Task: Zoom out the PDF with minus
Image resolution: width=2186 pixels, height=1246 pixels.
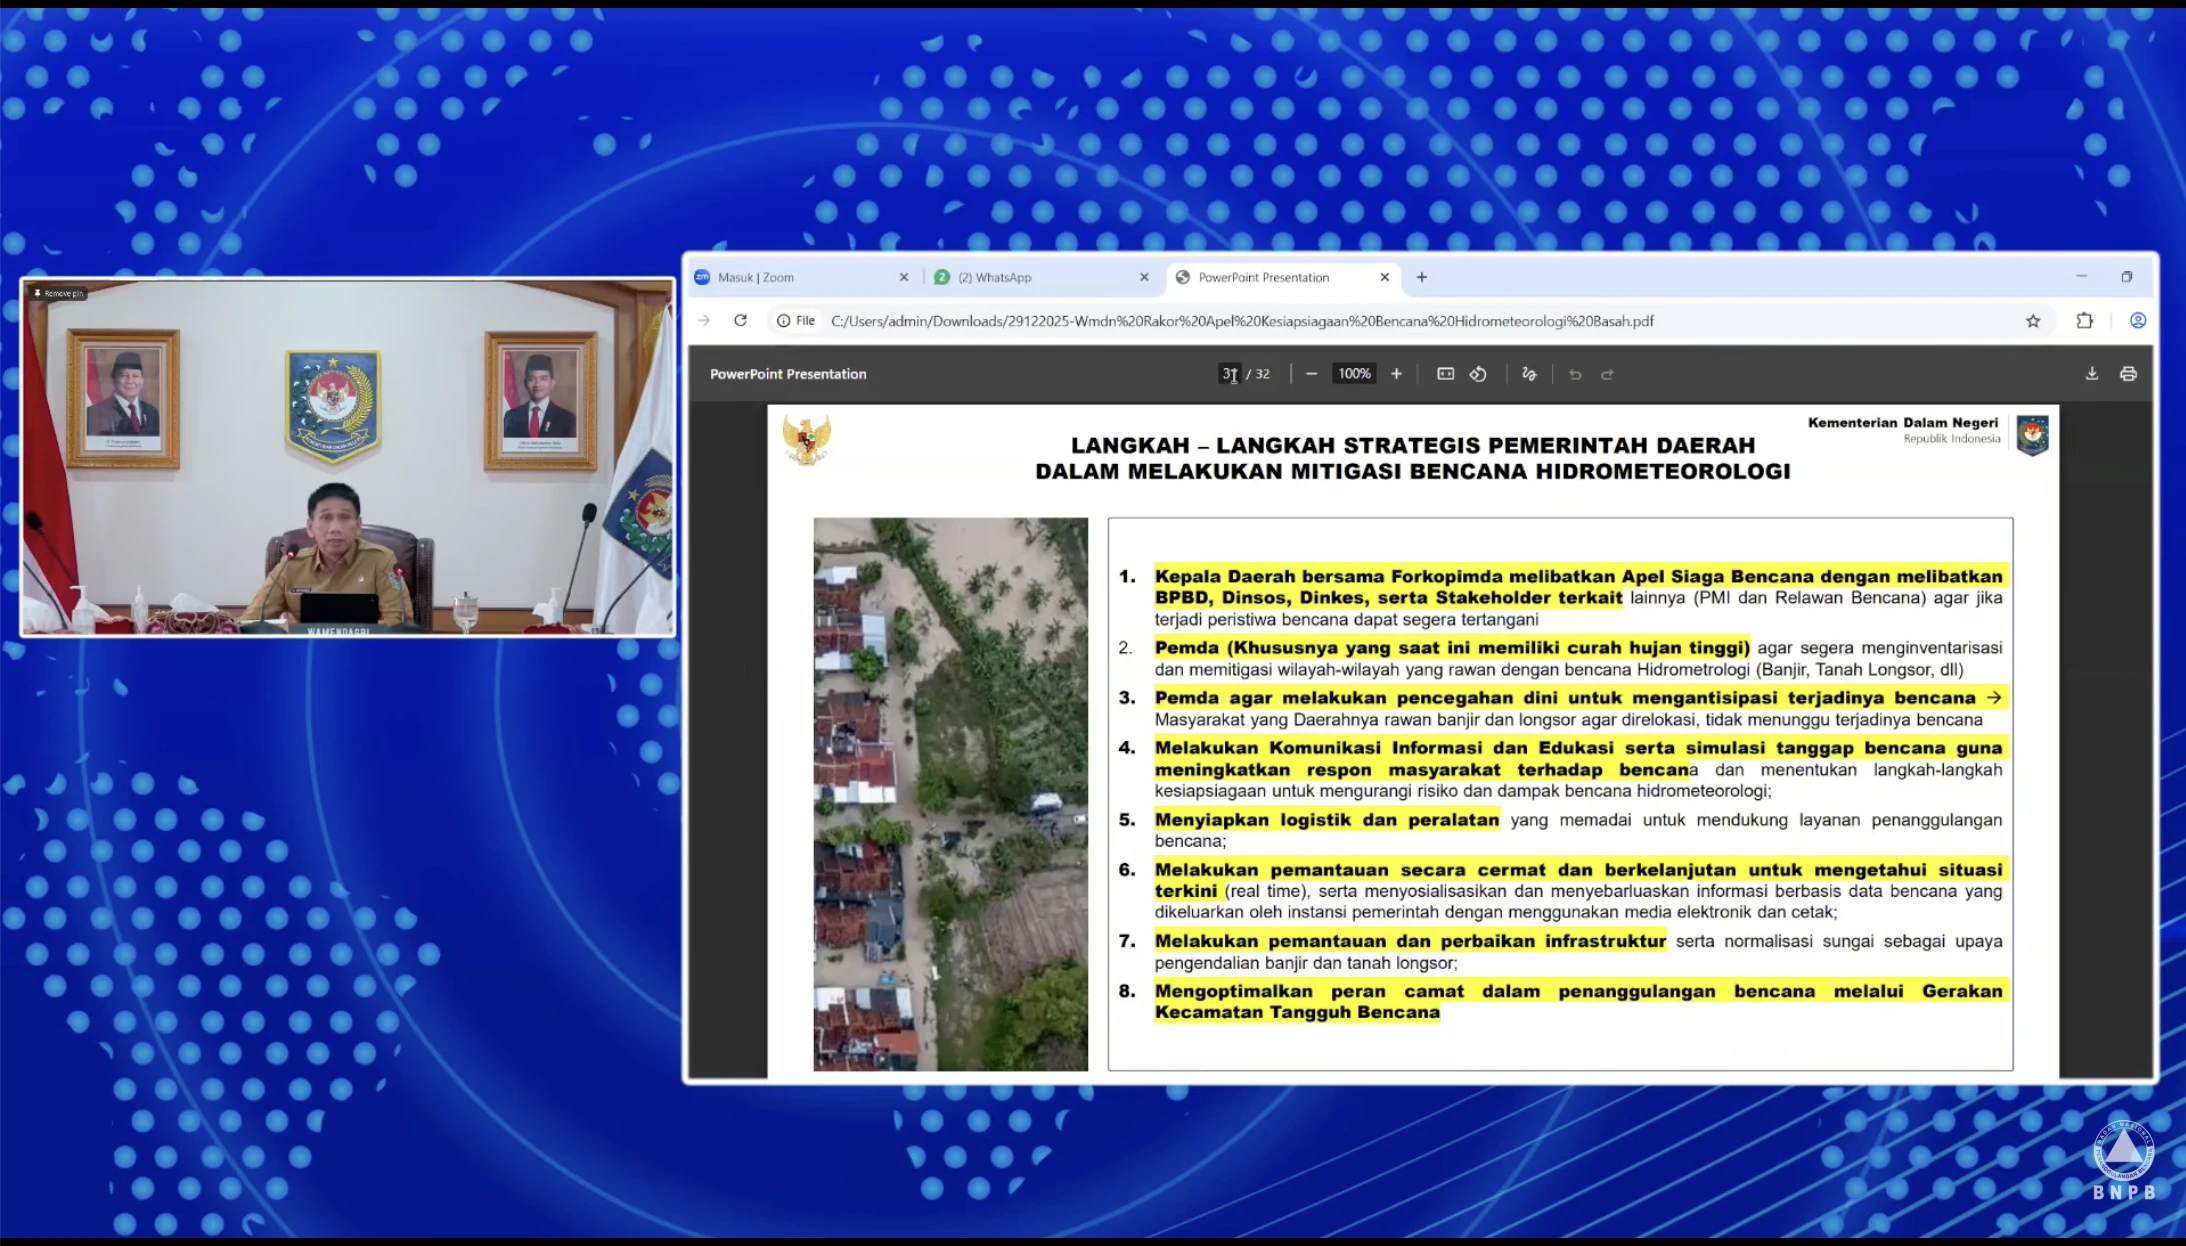Action: point(1311,374)
